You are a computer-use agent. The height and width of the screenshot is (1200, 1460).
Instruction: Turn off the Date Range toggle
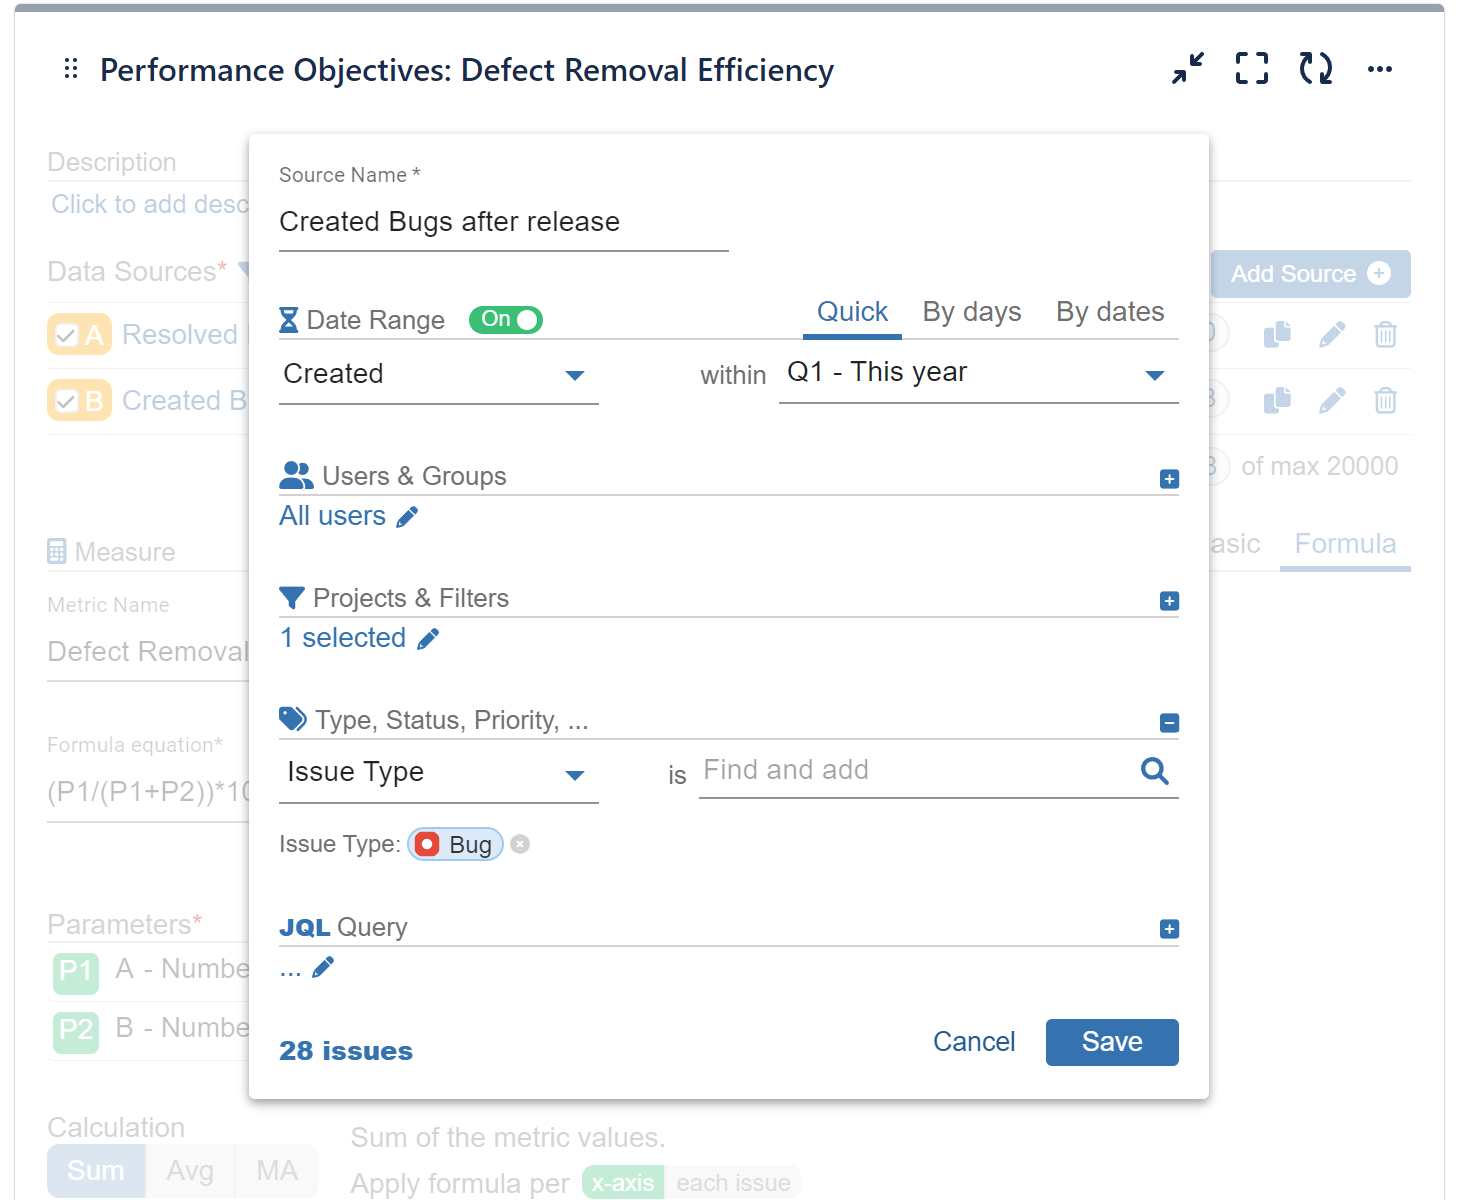[x=505, y=319]
